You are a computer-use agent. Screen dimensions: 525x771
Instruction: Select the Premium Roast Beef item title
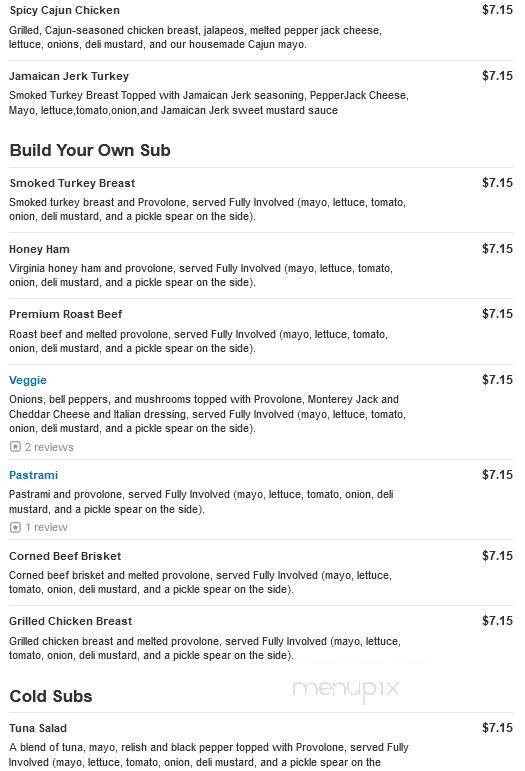pyautogui.click(x=65, y=314)
